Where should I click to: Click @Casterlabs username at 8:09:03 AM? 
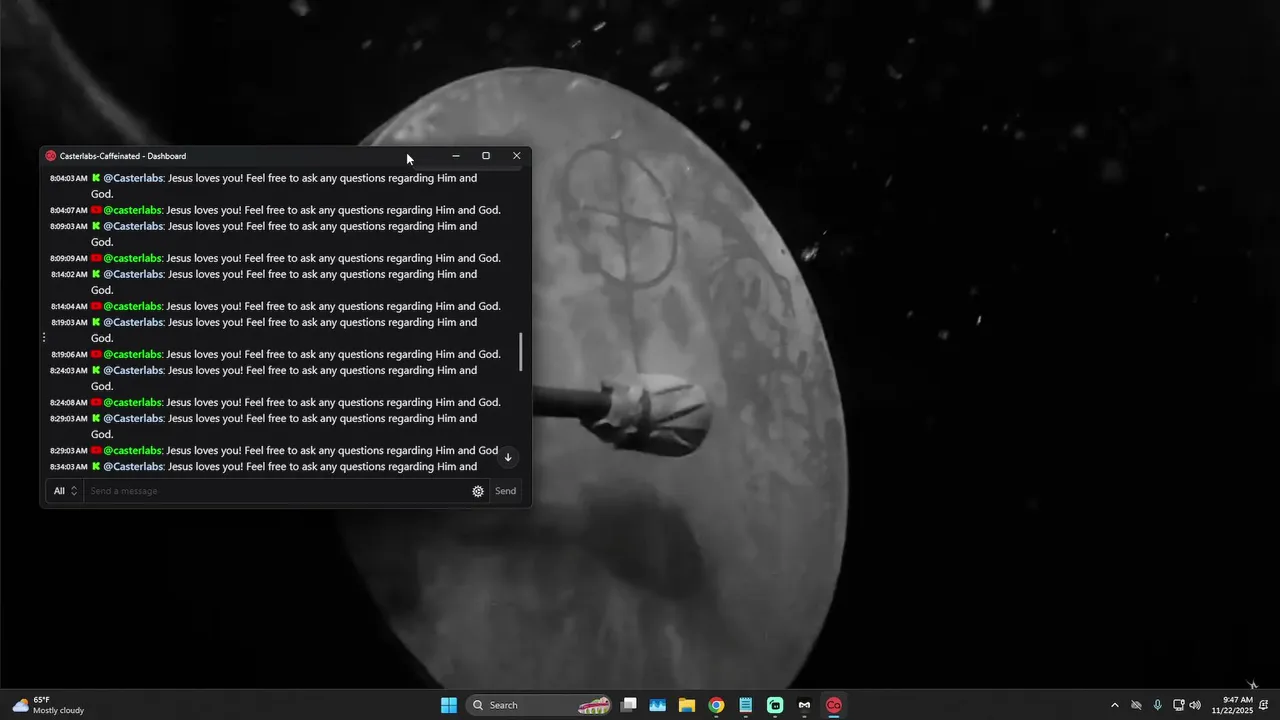pyautogui.click(x=133, y=226)
